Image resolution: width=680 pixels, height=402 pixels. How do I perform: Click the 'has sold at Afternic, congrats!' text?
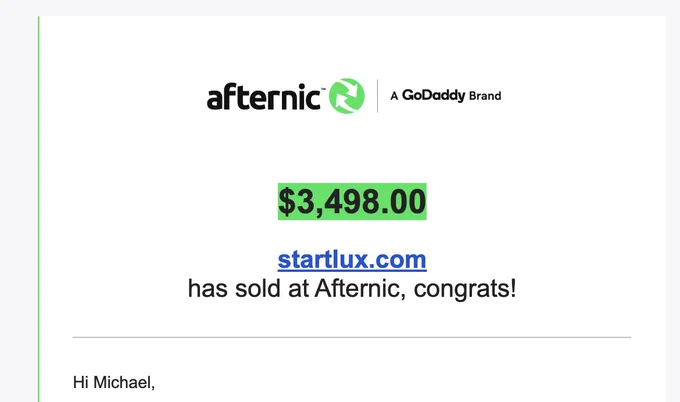pos(352,289)
